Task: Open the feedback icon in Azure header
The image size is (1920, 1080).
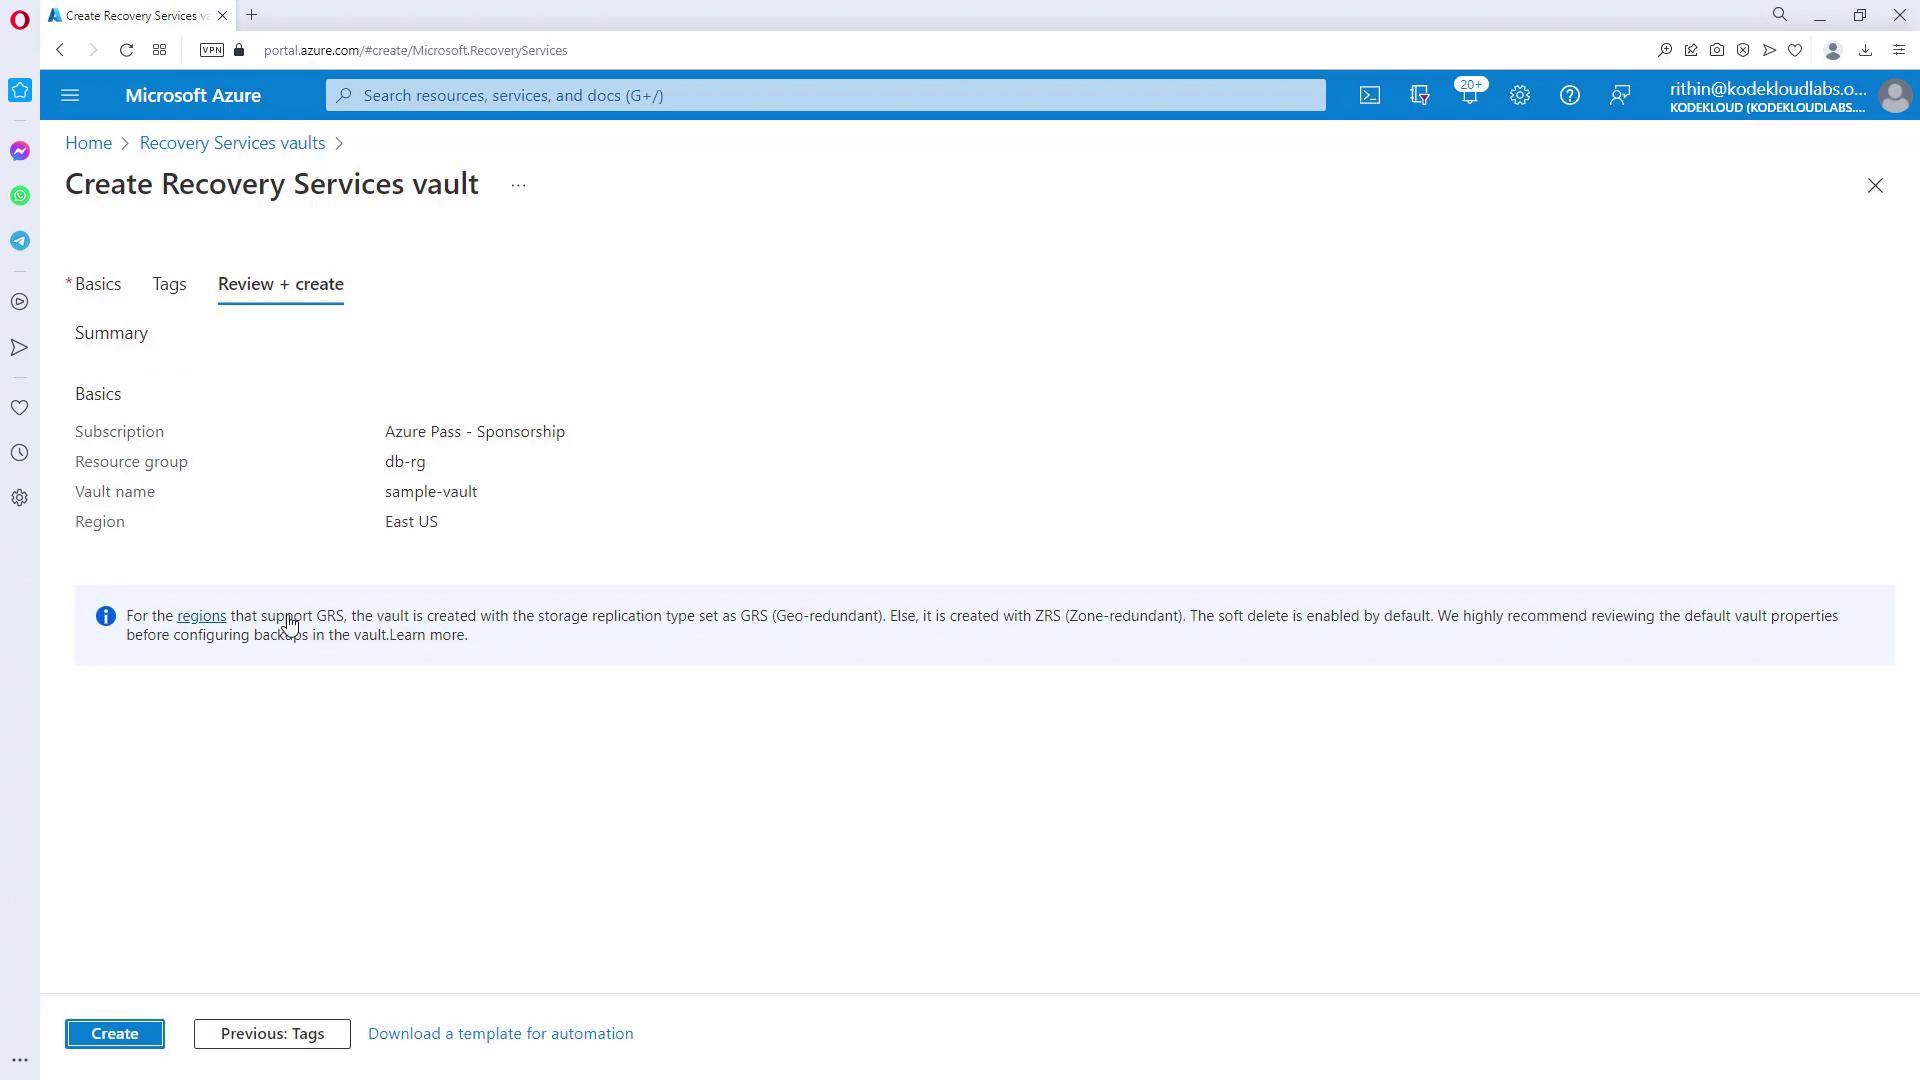Action: tap(1619, 96)
